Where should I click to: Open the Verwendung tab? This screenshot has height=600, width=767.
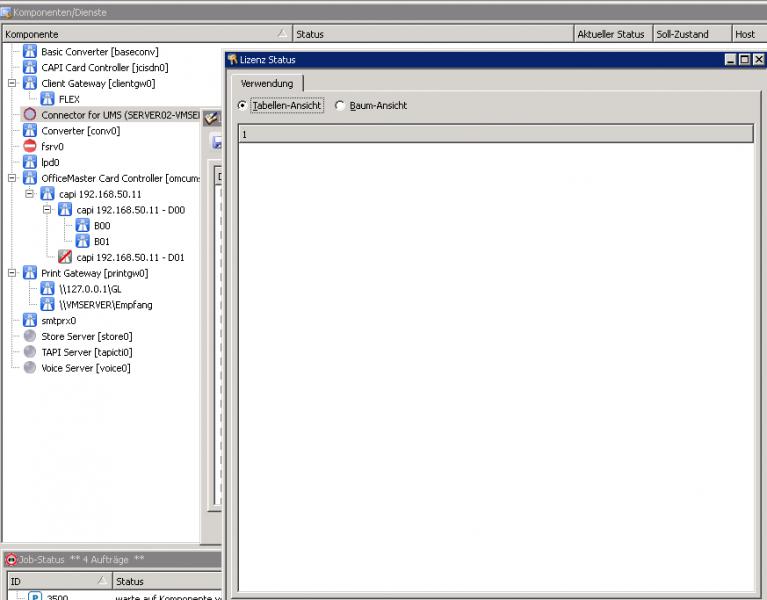[x=267, y=83]
